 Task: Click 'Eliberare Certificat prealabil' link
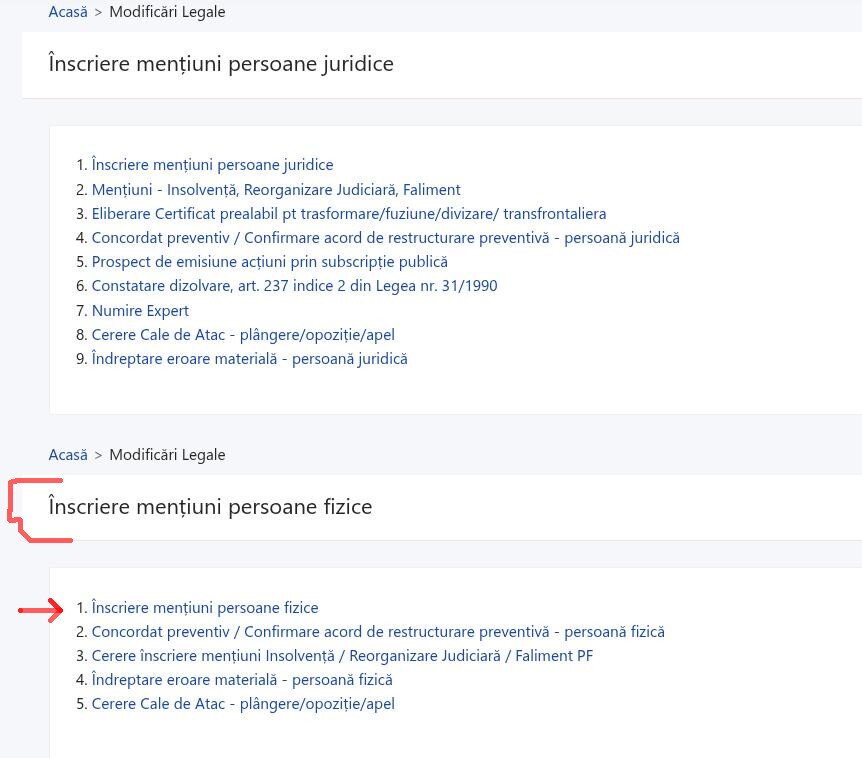point(348,214)
